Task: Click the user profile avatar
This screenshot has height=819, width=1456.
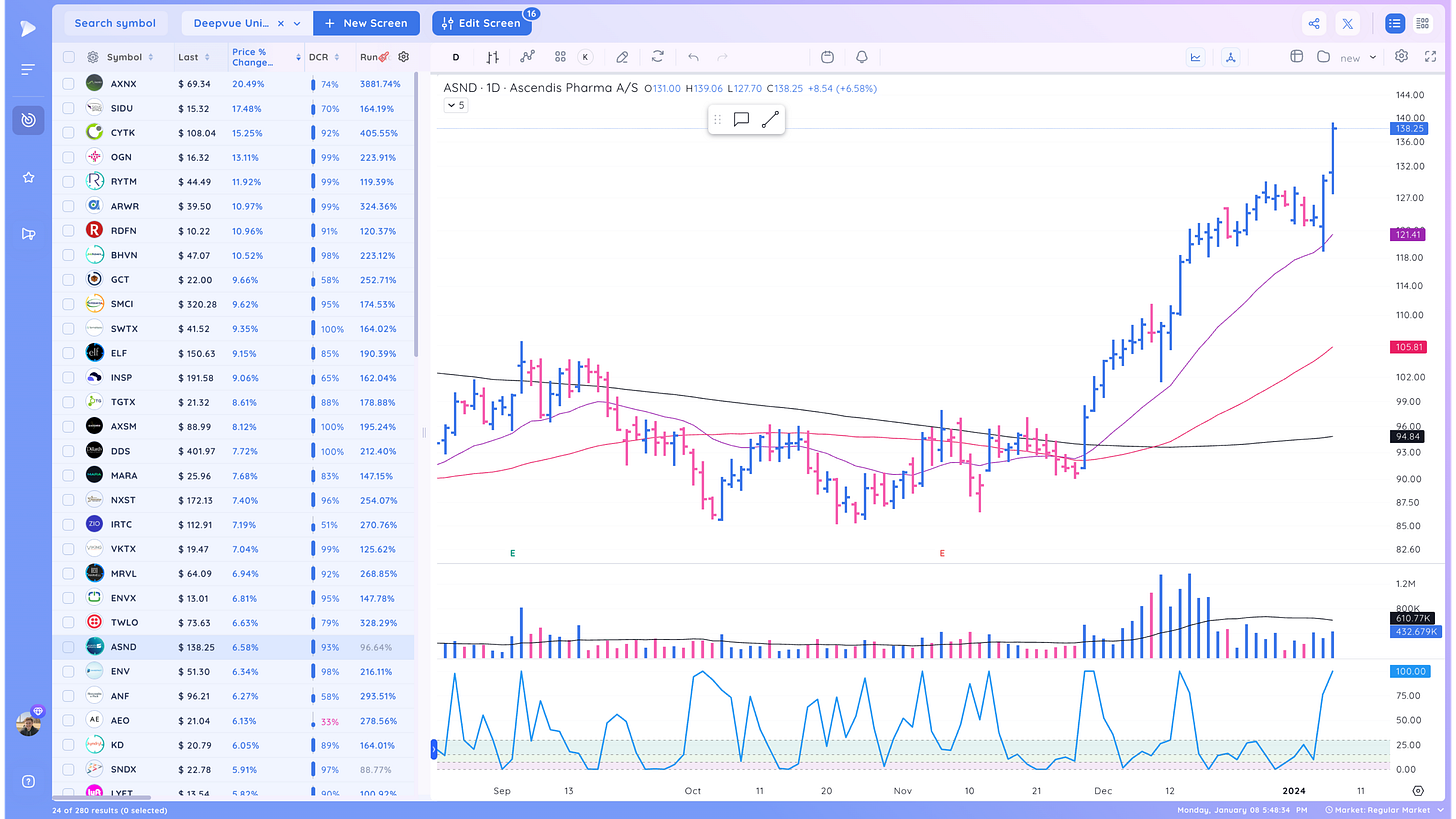Action: pos(28,724)
